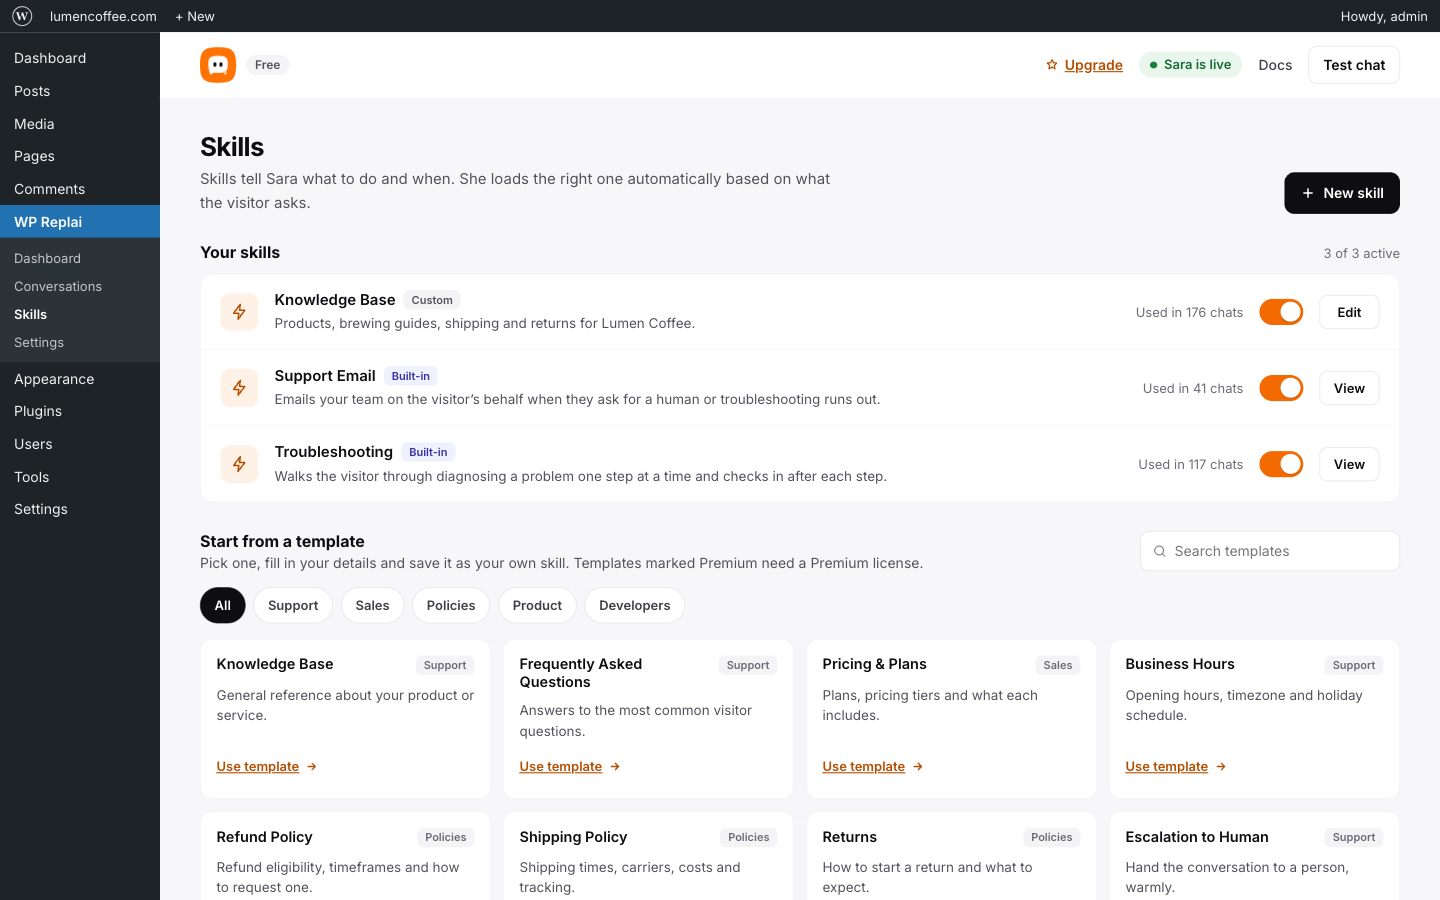The image size is (1440, 900).
Task: Turn off the Support Email skill toggle
Action: (x=1281, y=388)
